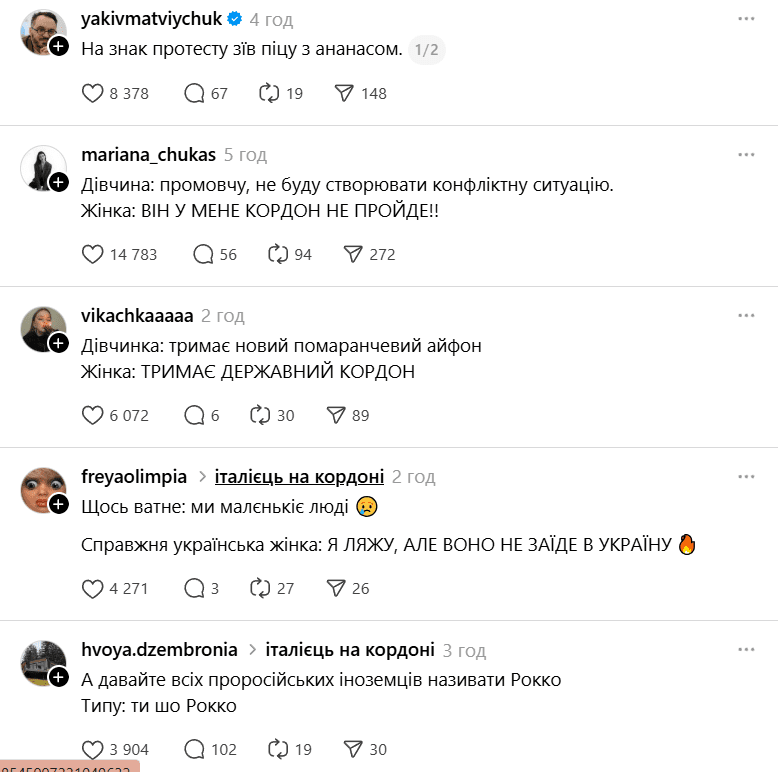Share mariana_chukas post via send icon
The height and width of the screenshot is (772, 778).
point(353,254)
